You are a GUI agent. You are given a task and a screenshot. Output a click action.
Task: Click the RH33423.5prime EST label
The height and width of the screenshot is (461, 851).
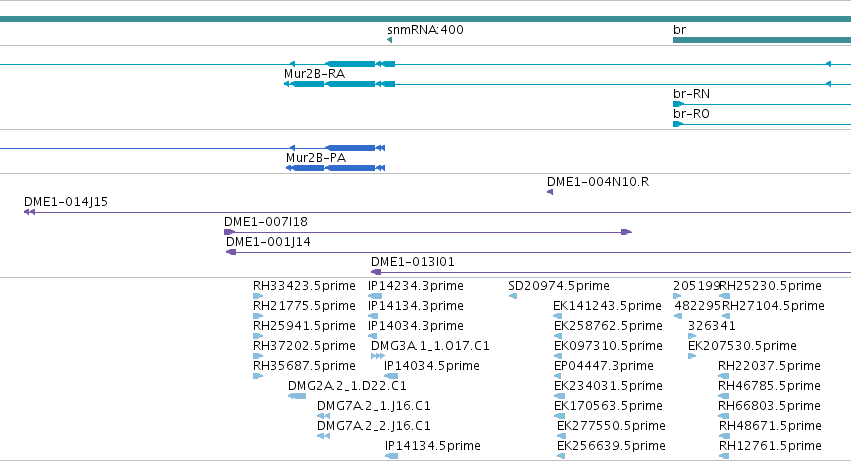304,286
